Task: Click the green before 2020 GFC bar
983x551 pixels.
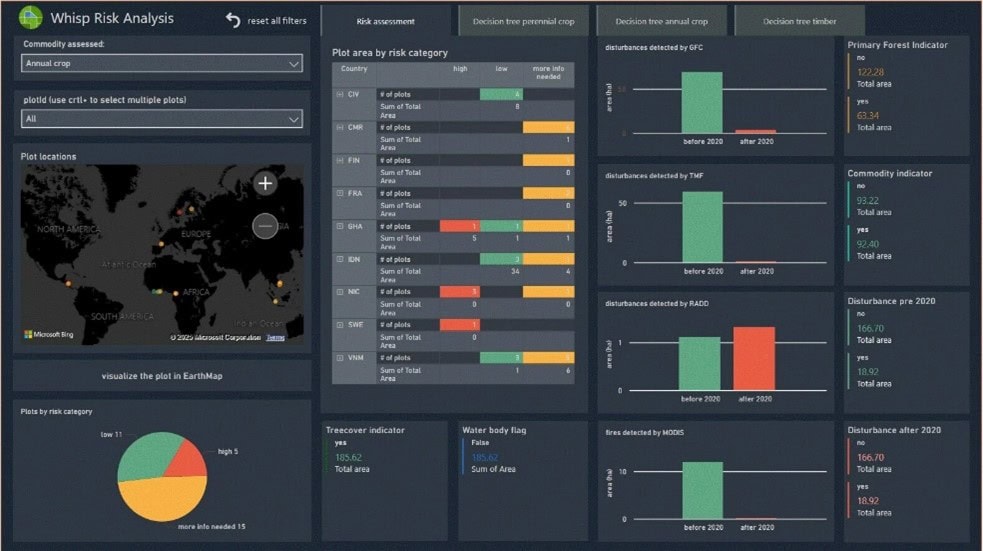Action: [702, 102]
